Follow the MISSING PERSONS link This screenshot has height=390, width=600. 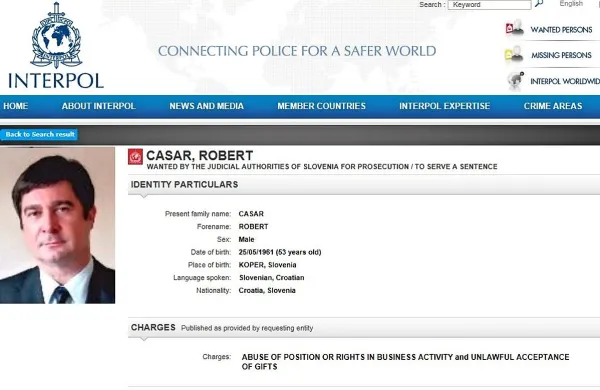pos(561,55)
